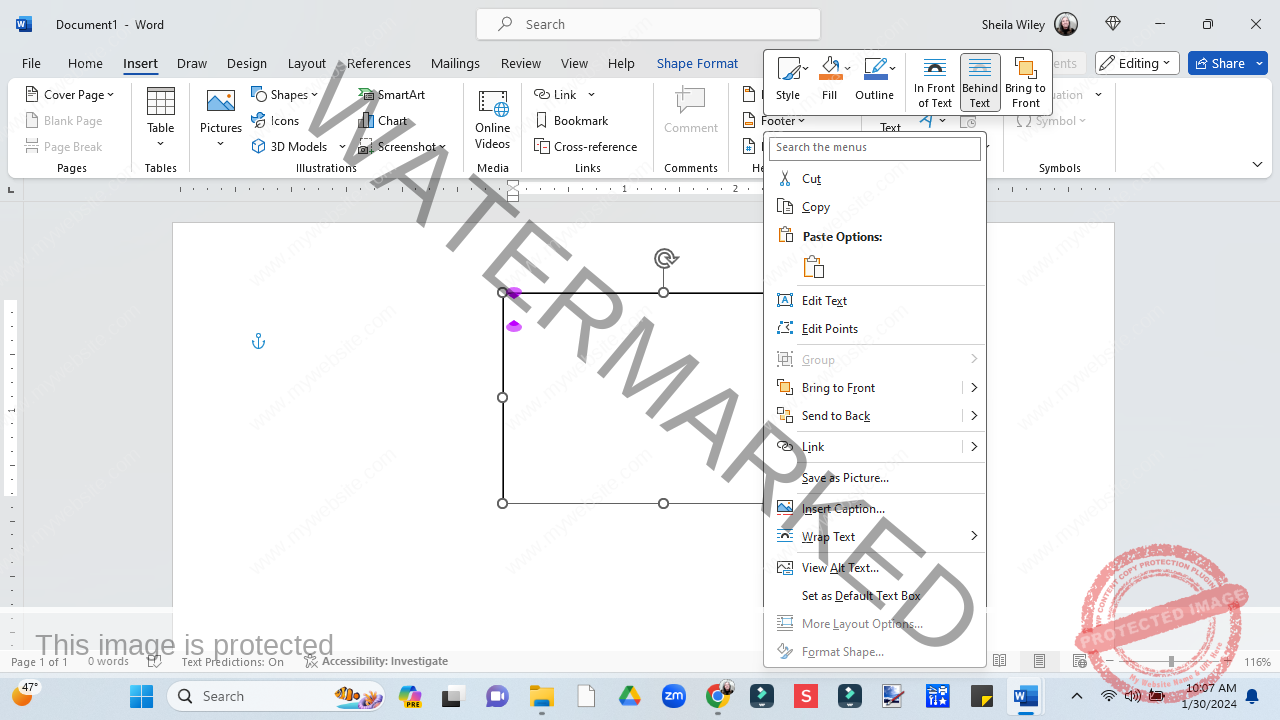Insert a Table from the ribbon
The width and height of the screenshot is (1280, 720).
point(161,117)
